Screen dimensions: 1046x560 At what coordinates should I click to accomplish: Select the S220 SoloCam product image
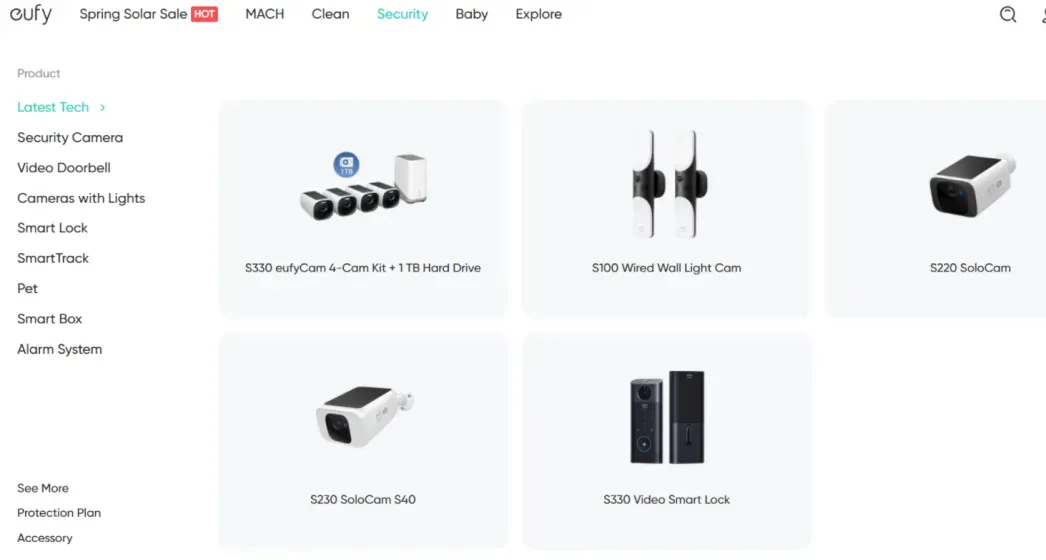973,185
